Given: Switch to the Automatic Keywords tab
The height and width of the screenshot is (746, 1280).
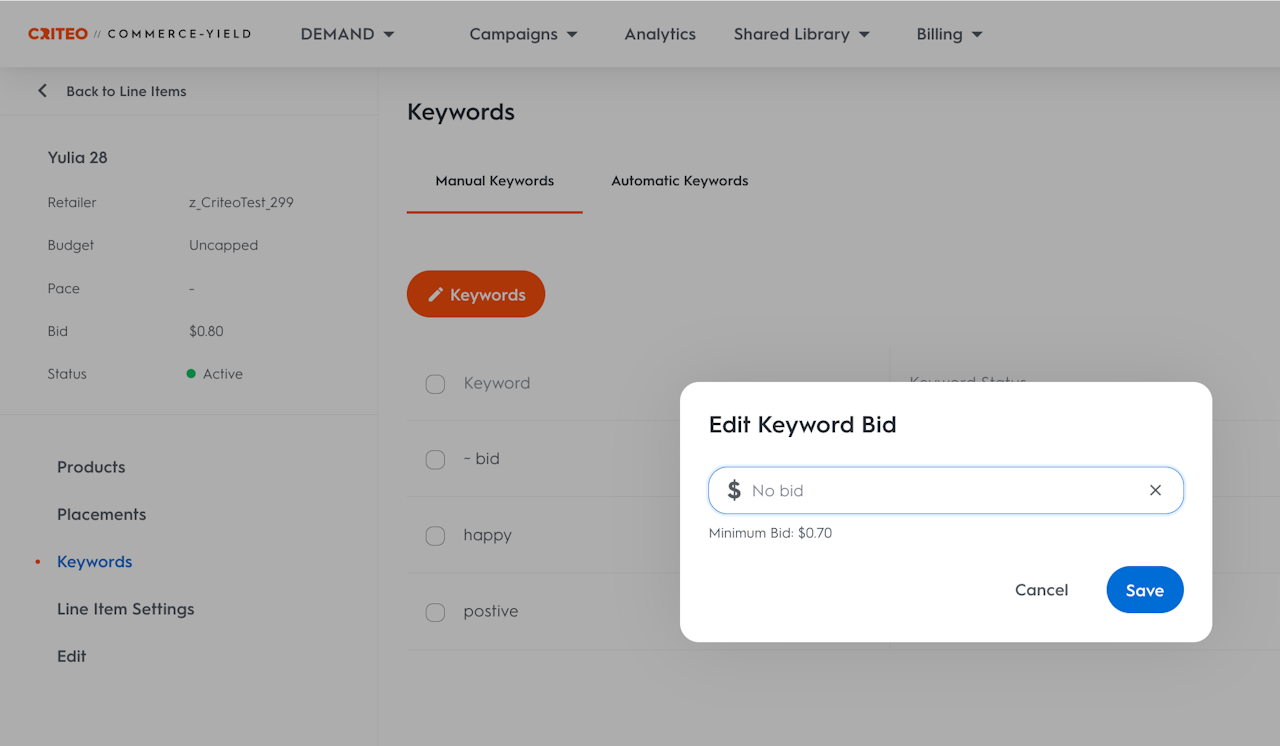Looking at the screenshot, I should pos(680,181).
